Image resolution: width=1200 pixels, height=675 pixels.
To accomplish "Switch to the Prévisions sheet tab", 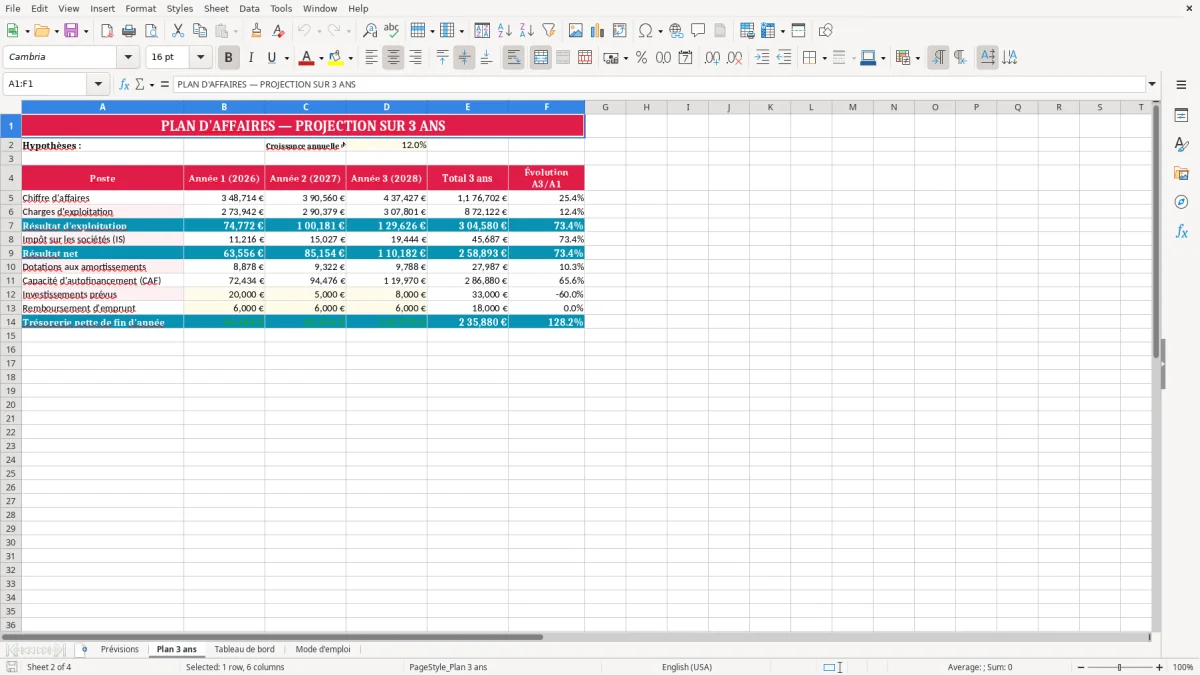I will pos(120,649).
